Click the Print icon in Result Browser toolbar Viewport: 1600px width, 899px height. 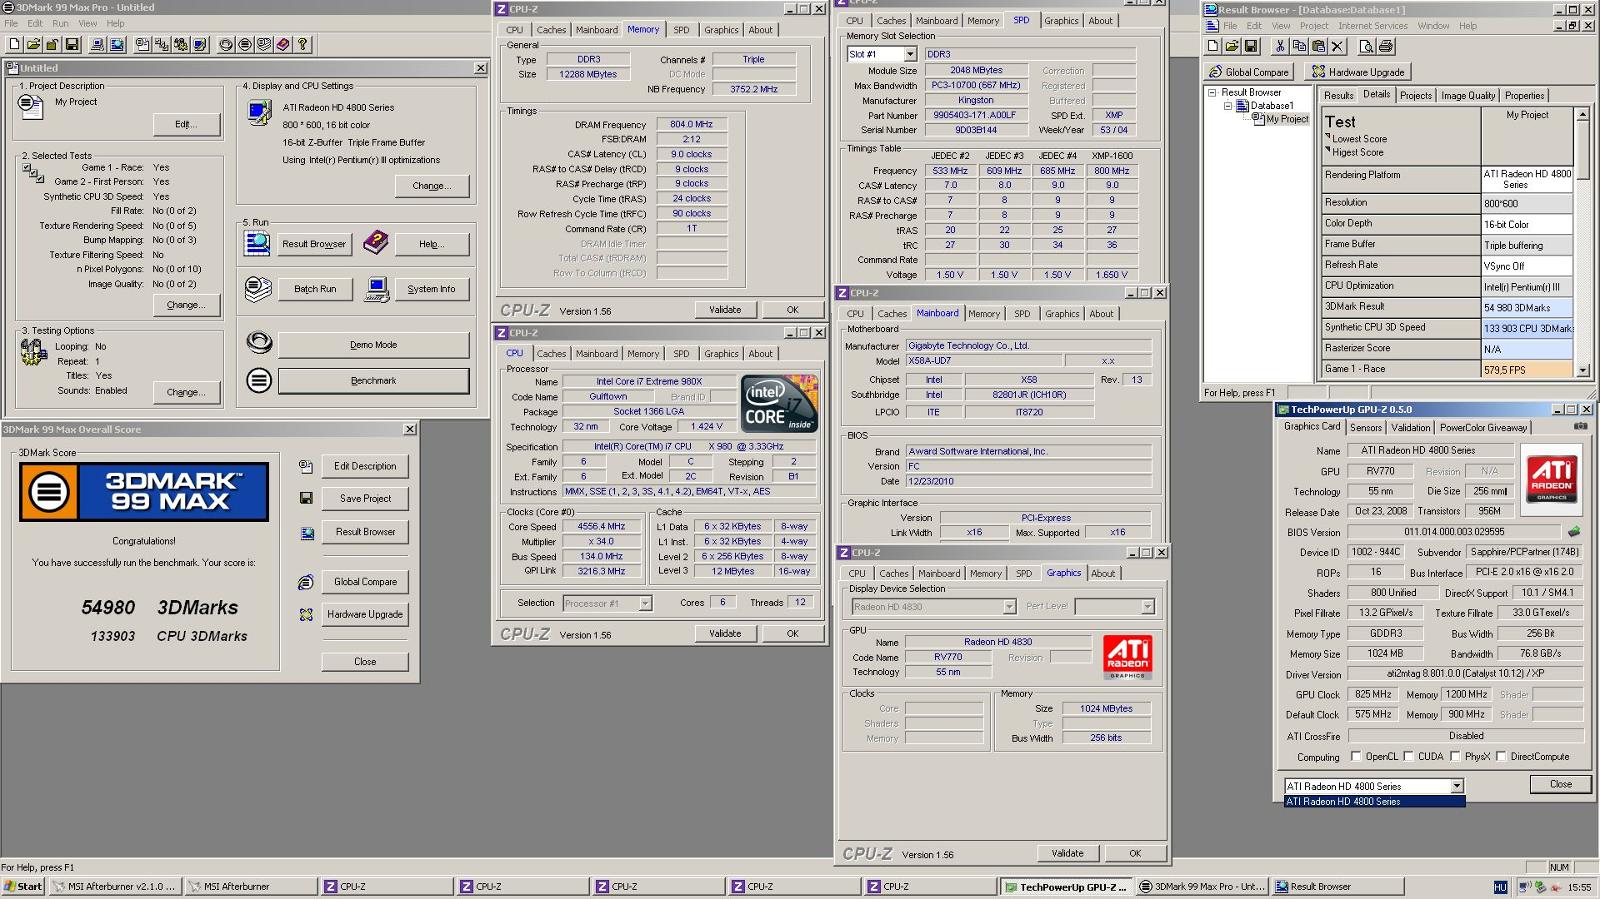[1386, 46]
